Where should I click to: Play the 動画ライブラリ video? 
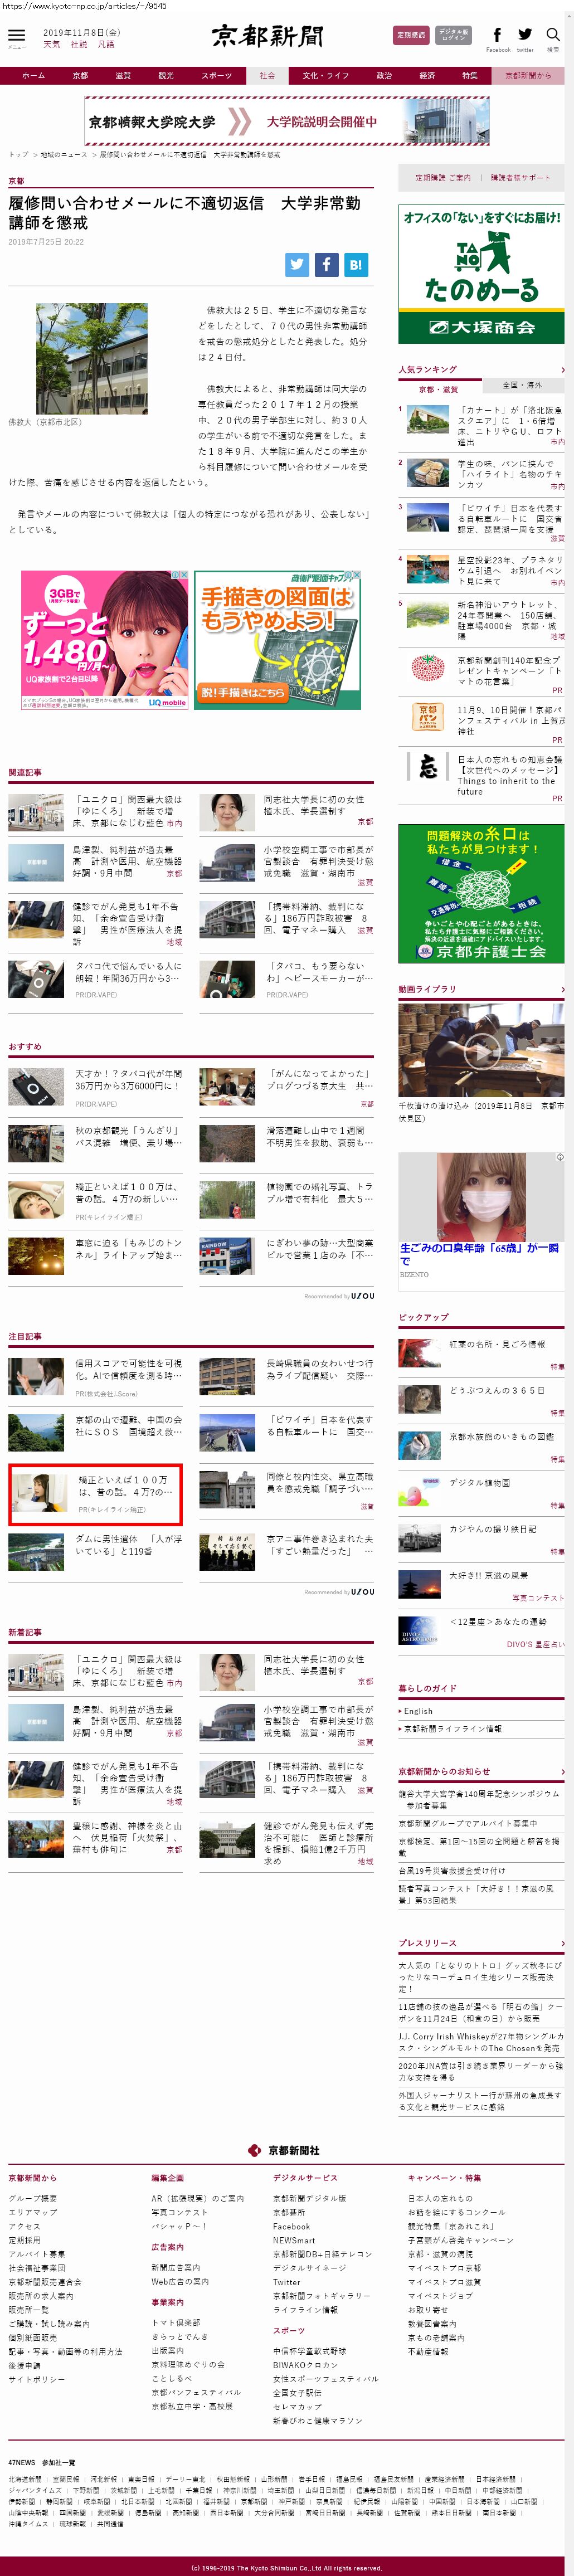481,1051
